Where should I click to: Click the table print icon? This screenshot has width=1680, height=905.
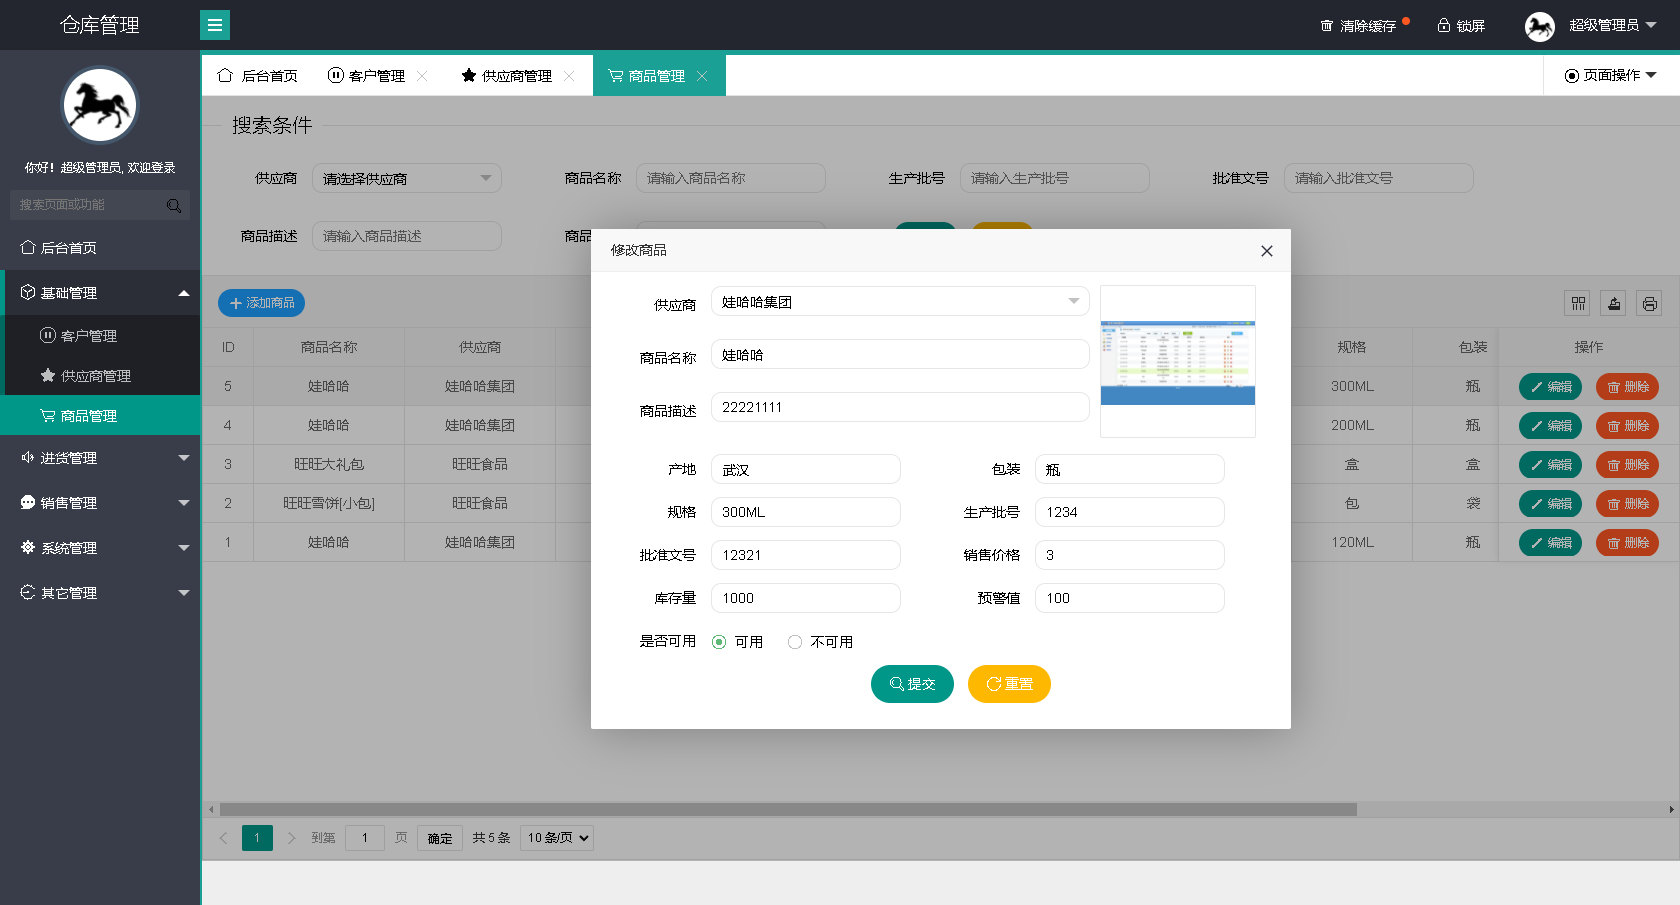[1650, 303]
